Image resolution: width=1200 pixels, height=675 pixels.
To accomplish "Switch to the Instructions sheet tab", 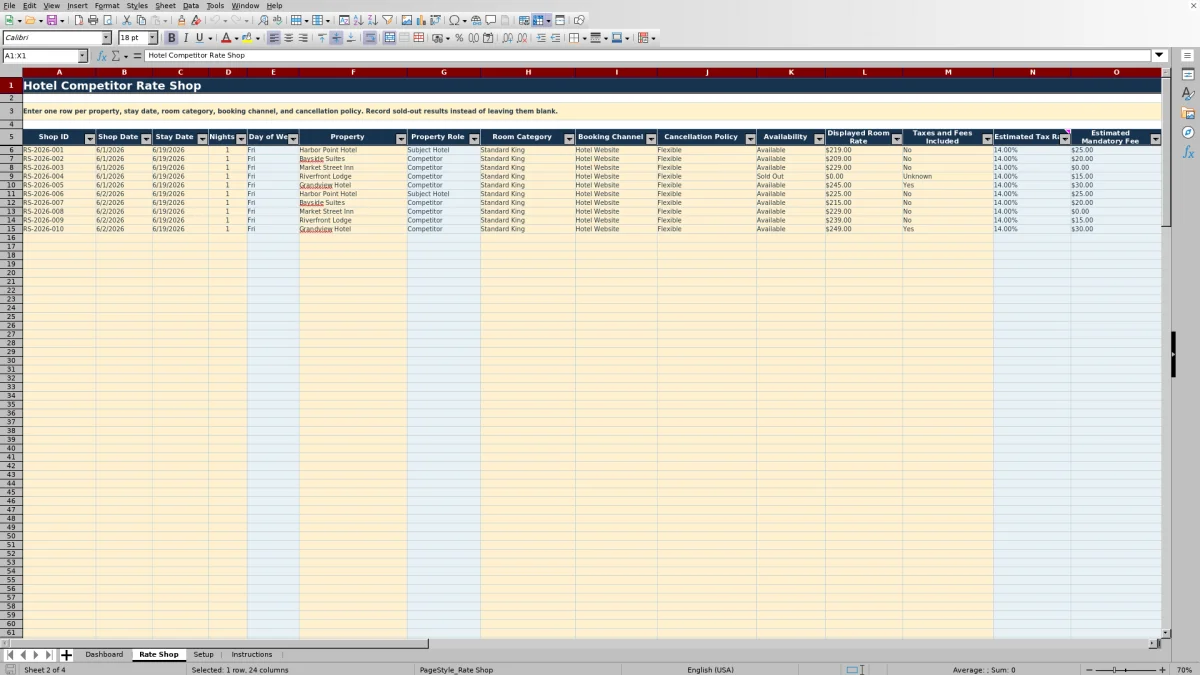I will click(x=252, y=654).
